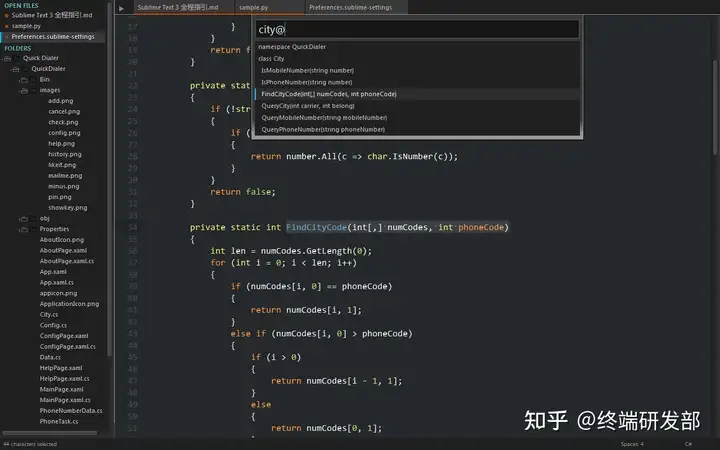
Task: Open AboutPage.xaml.cs in the sidebar
Action: pos(67,261)
